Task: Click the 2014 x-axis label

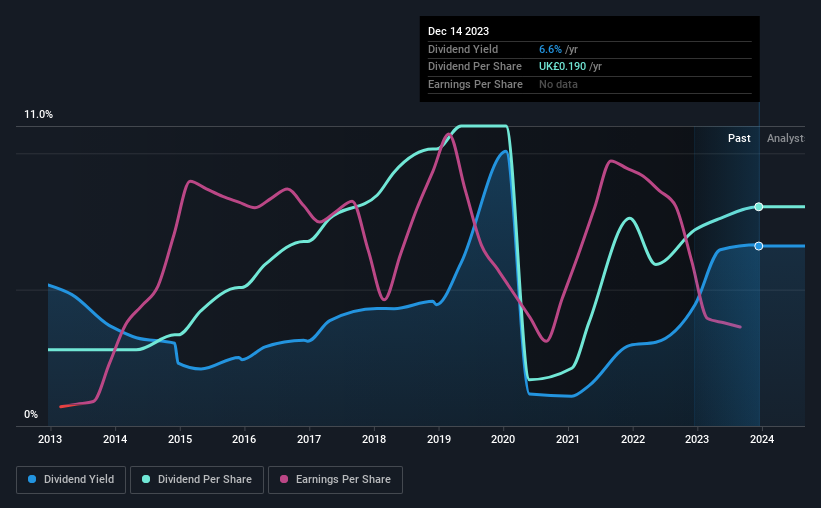Action: (x=115, y=439)
